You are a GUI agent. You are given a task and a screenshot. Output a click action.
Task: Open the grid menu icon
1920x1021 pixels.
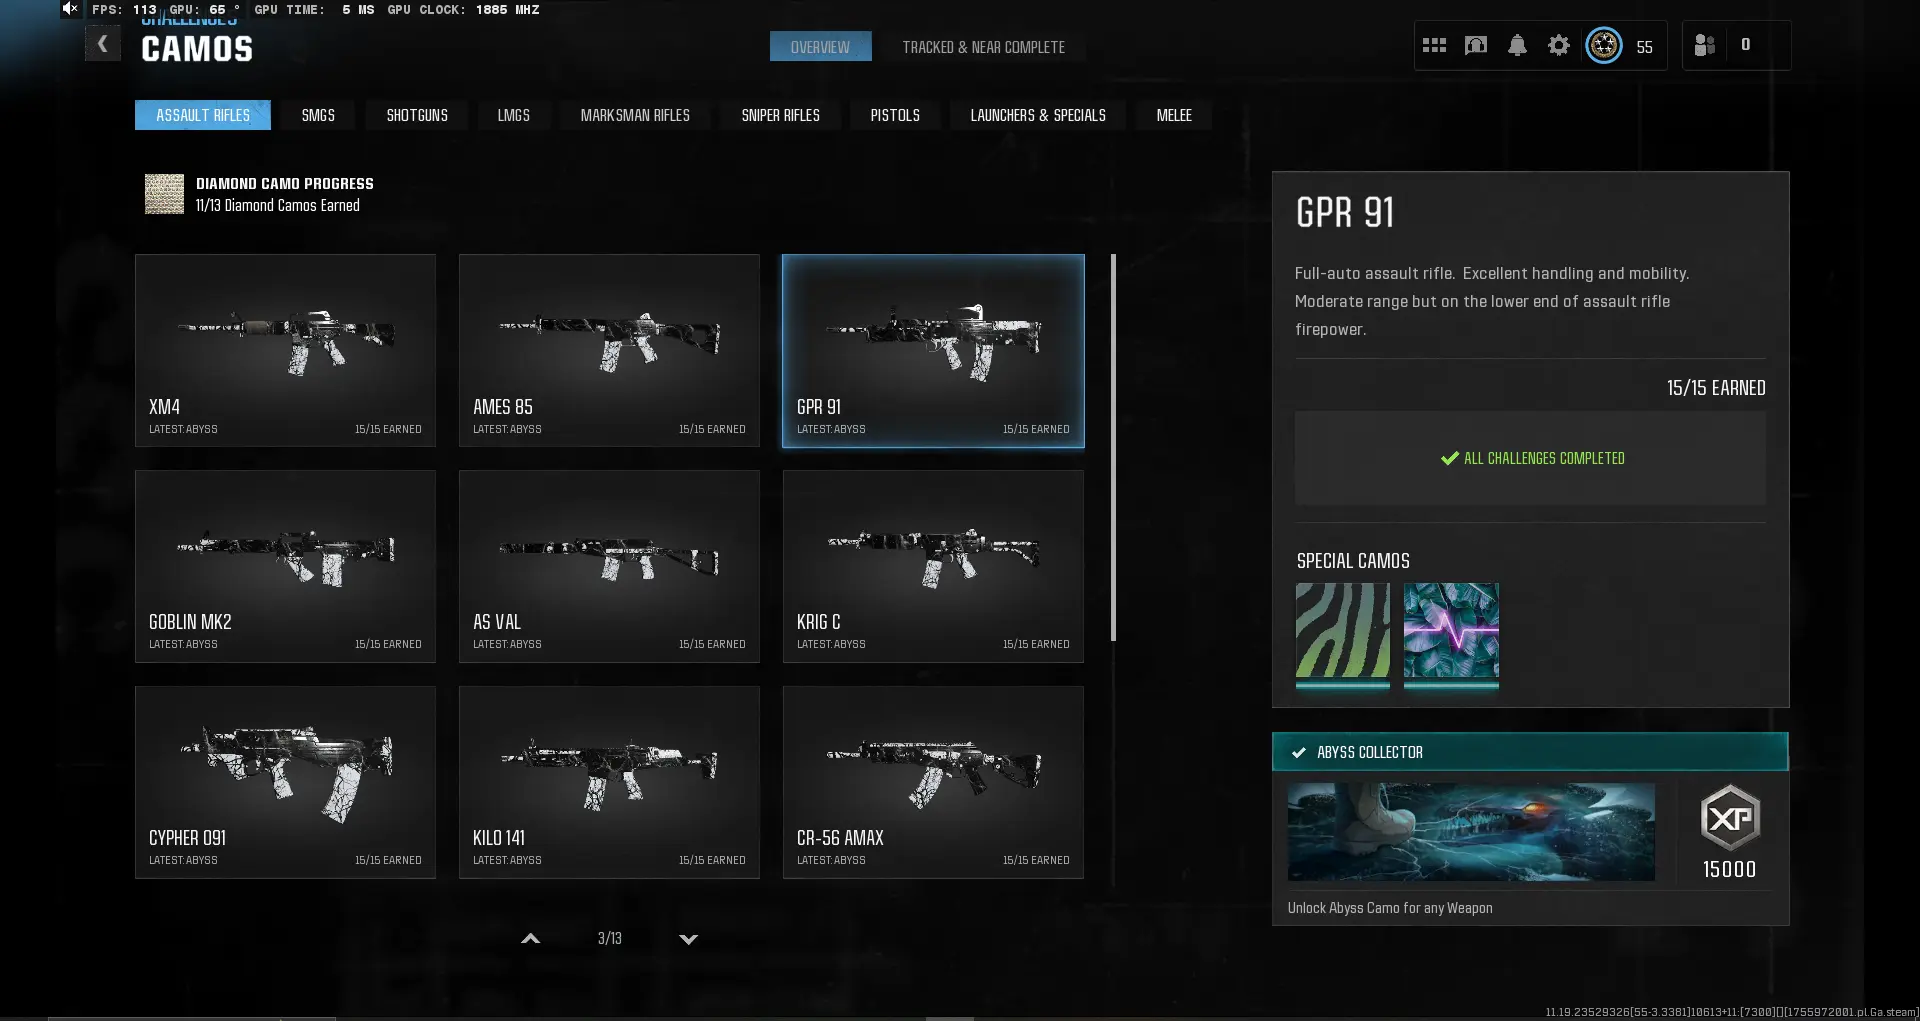[1434, 46]
